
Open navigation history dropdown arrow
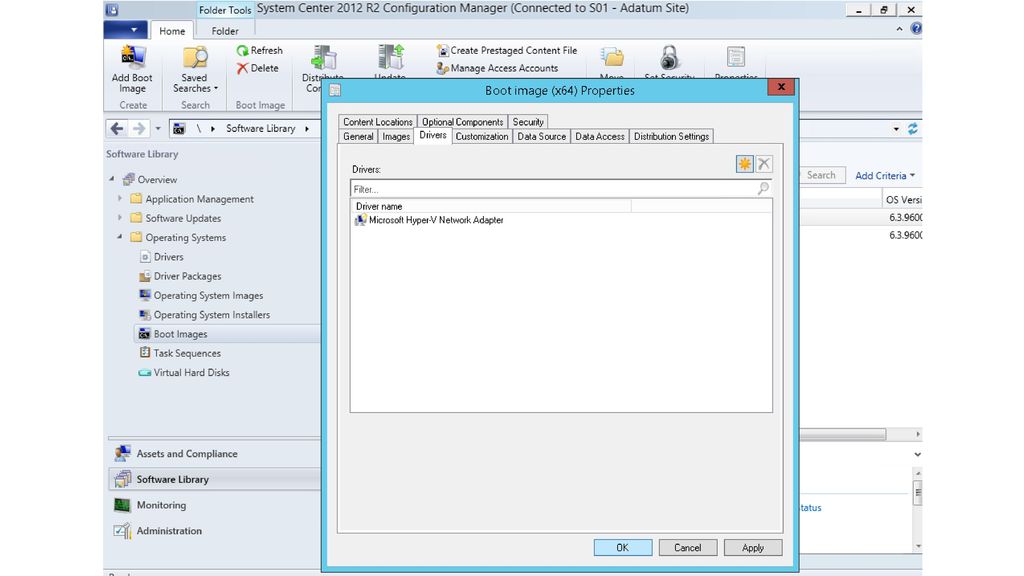(157, 129)
